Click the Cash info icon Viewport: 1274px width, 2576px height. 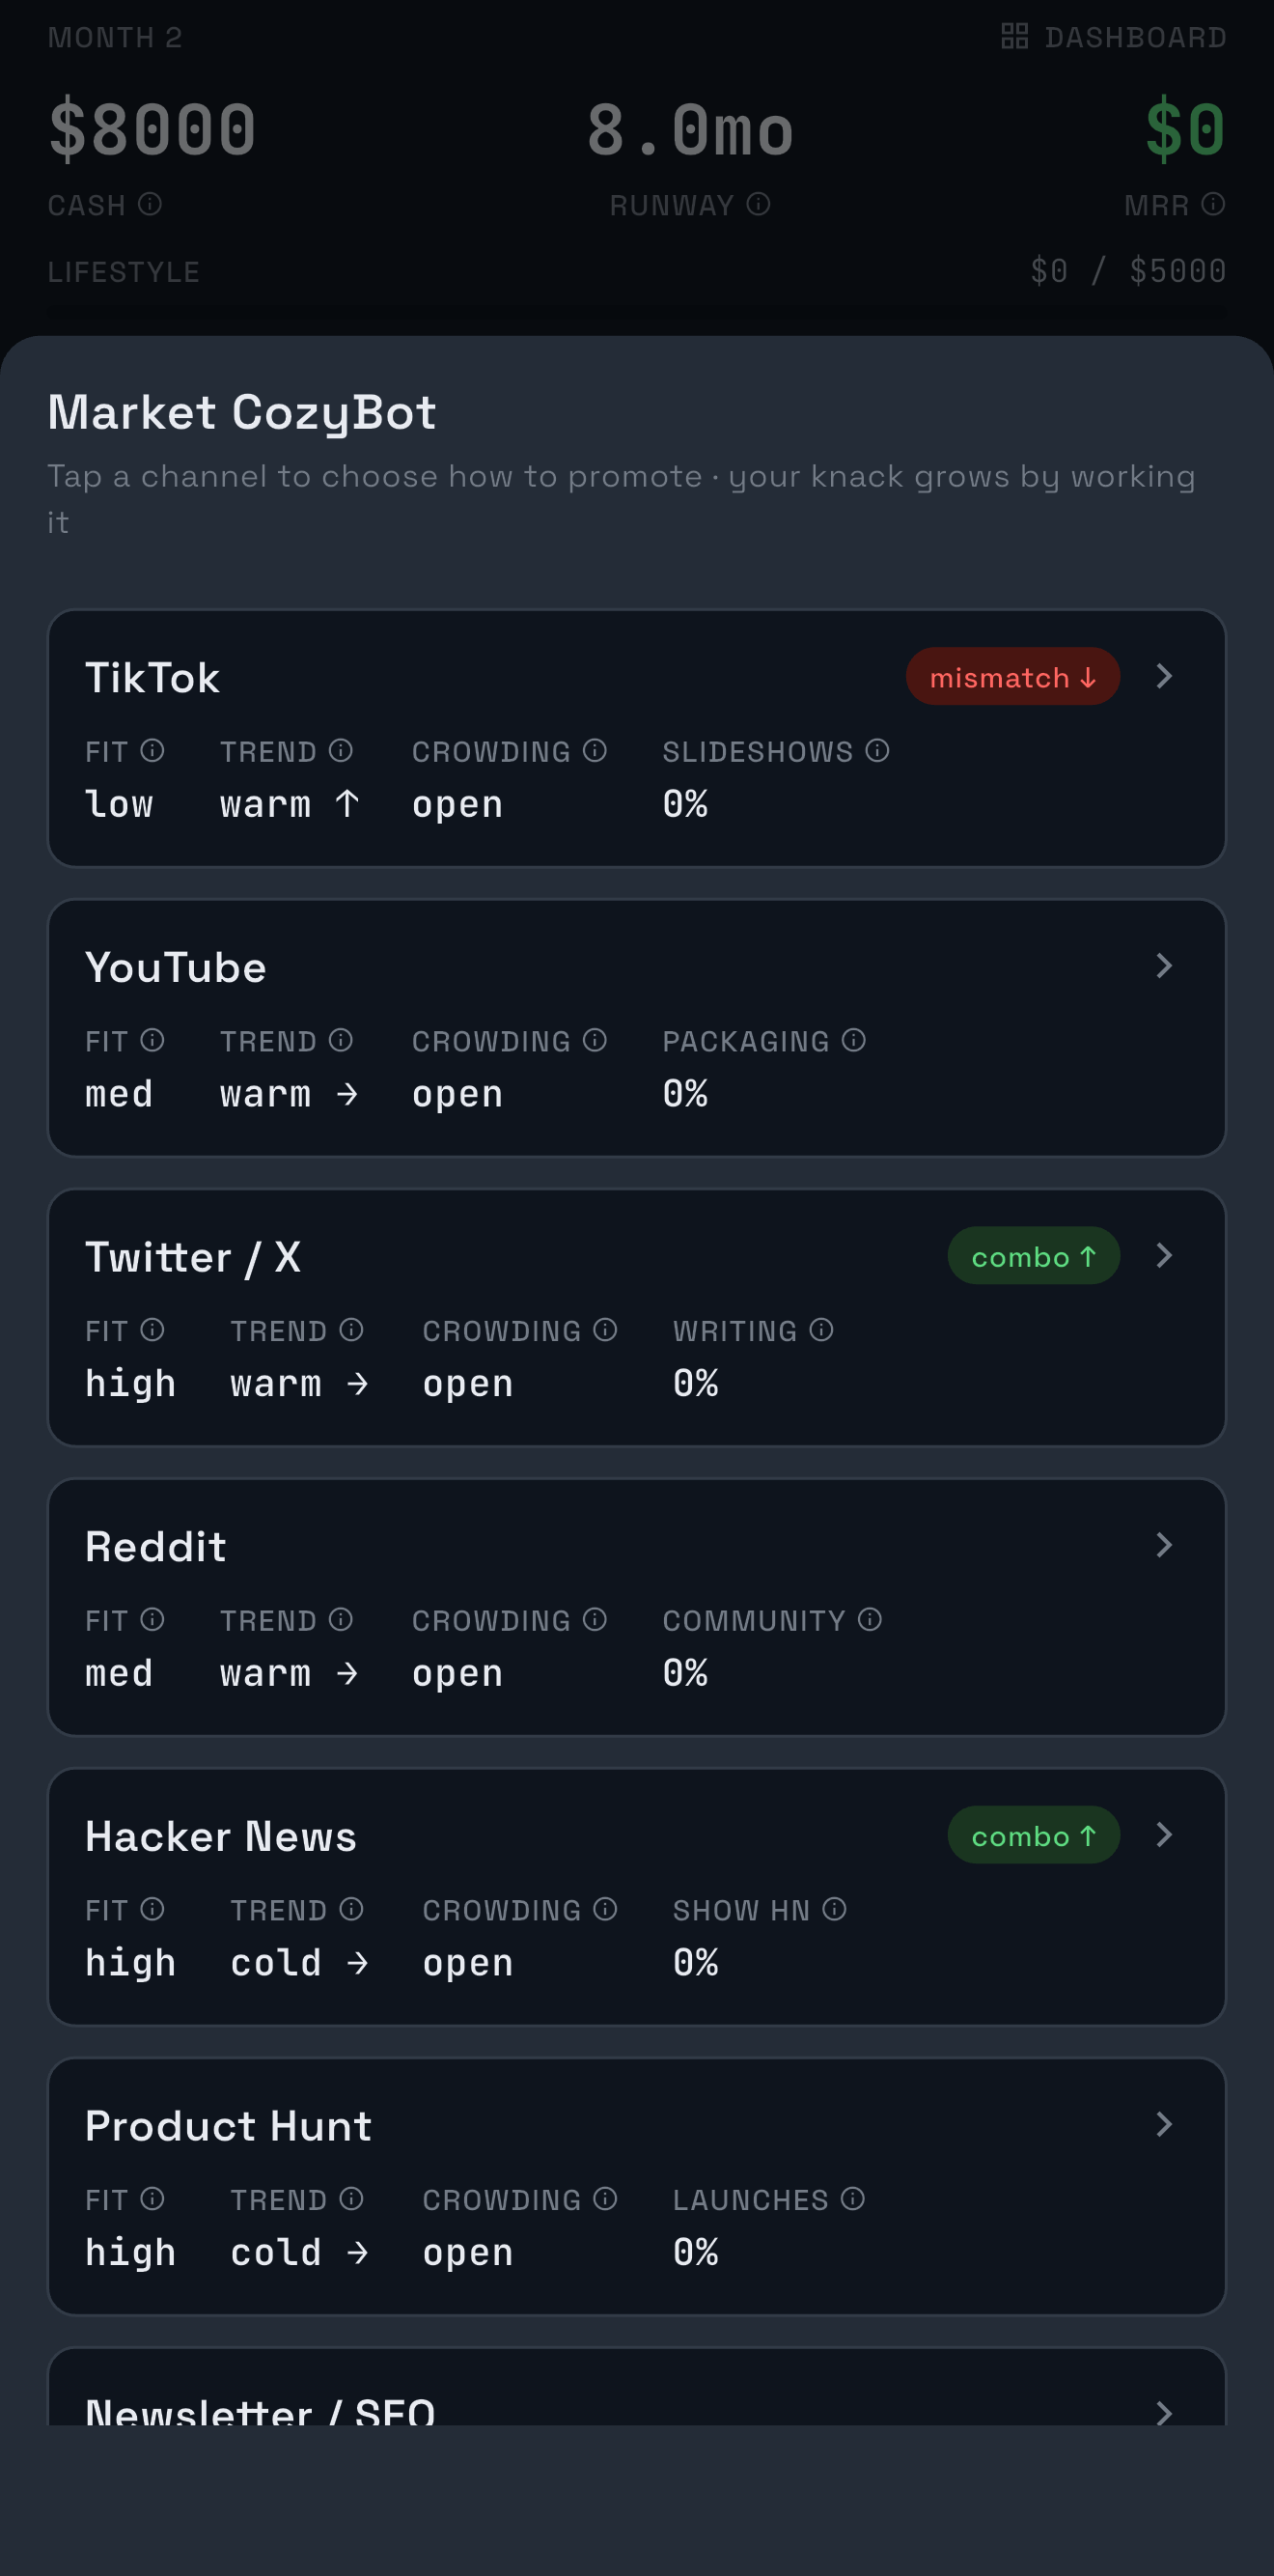coord(150,204)
